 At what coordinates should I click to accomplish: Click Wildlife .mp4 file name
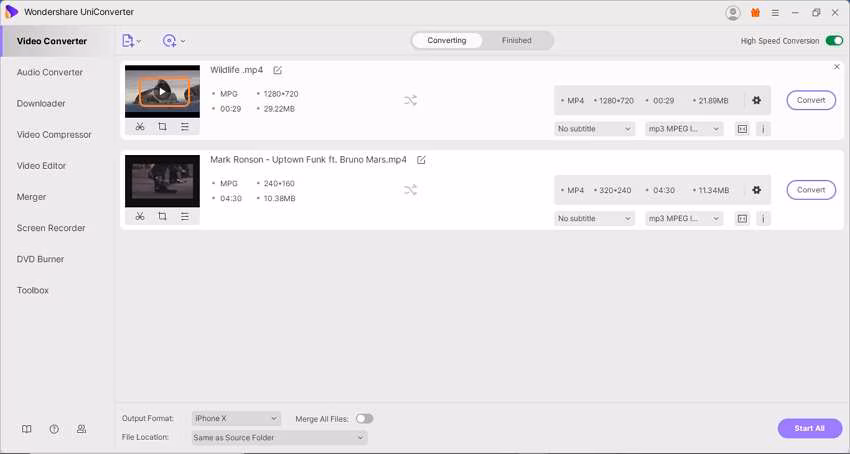pos(236,70)
